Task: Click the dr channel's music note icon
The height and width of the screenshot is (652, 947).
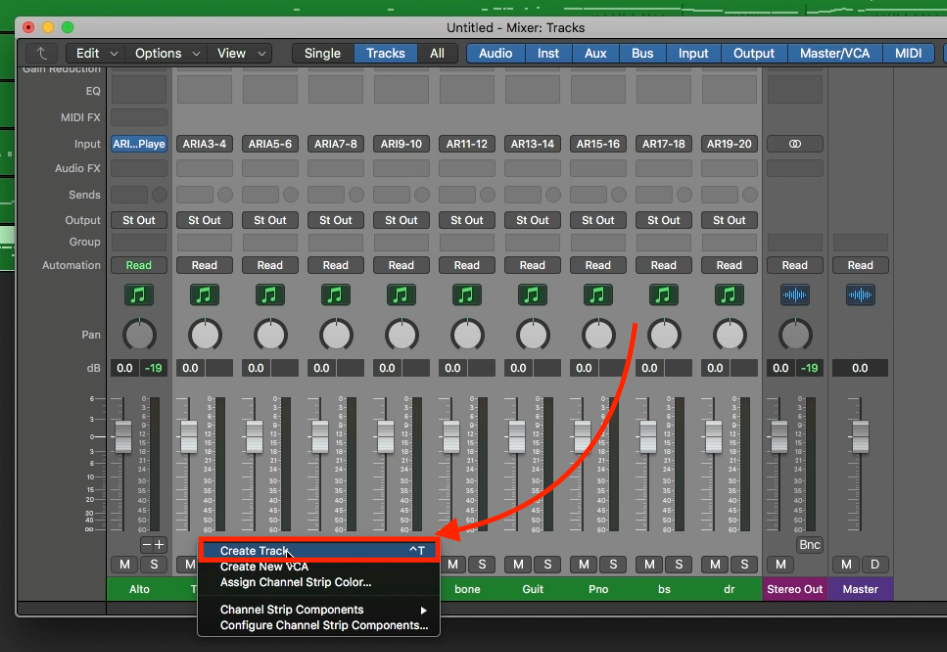Action: [729, 295]
